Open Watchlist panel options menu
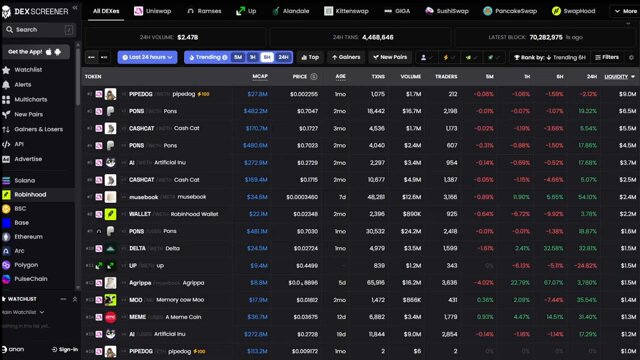 pyautogui.click(x=63, y=300)
